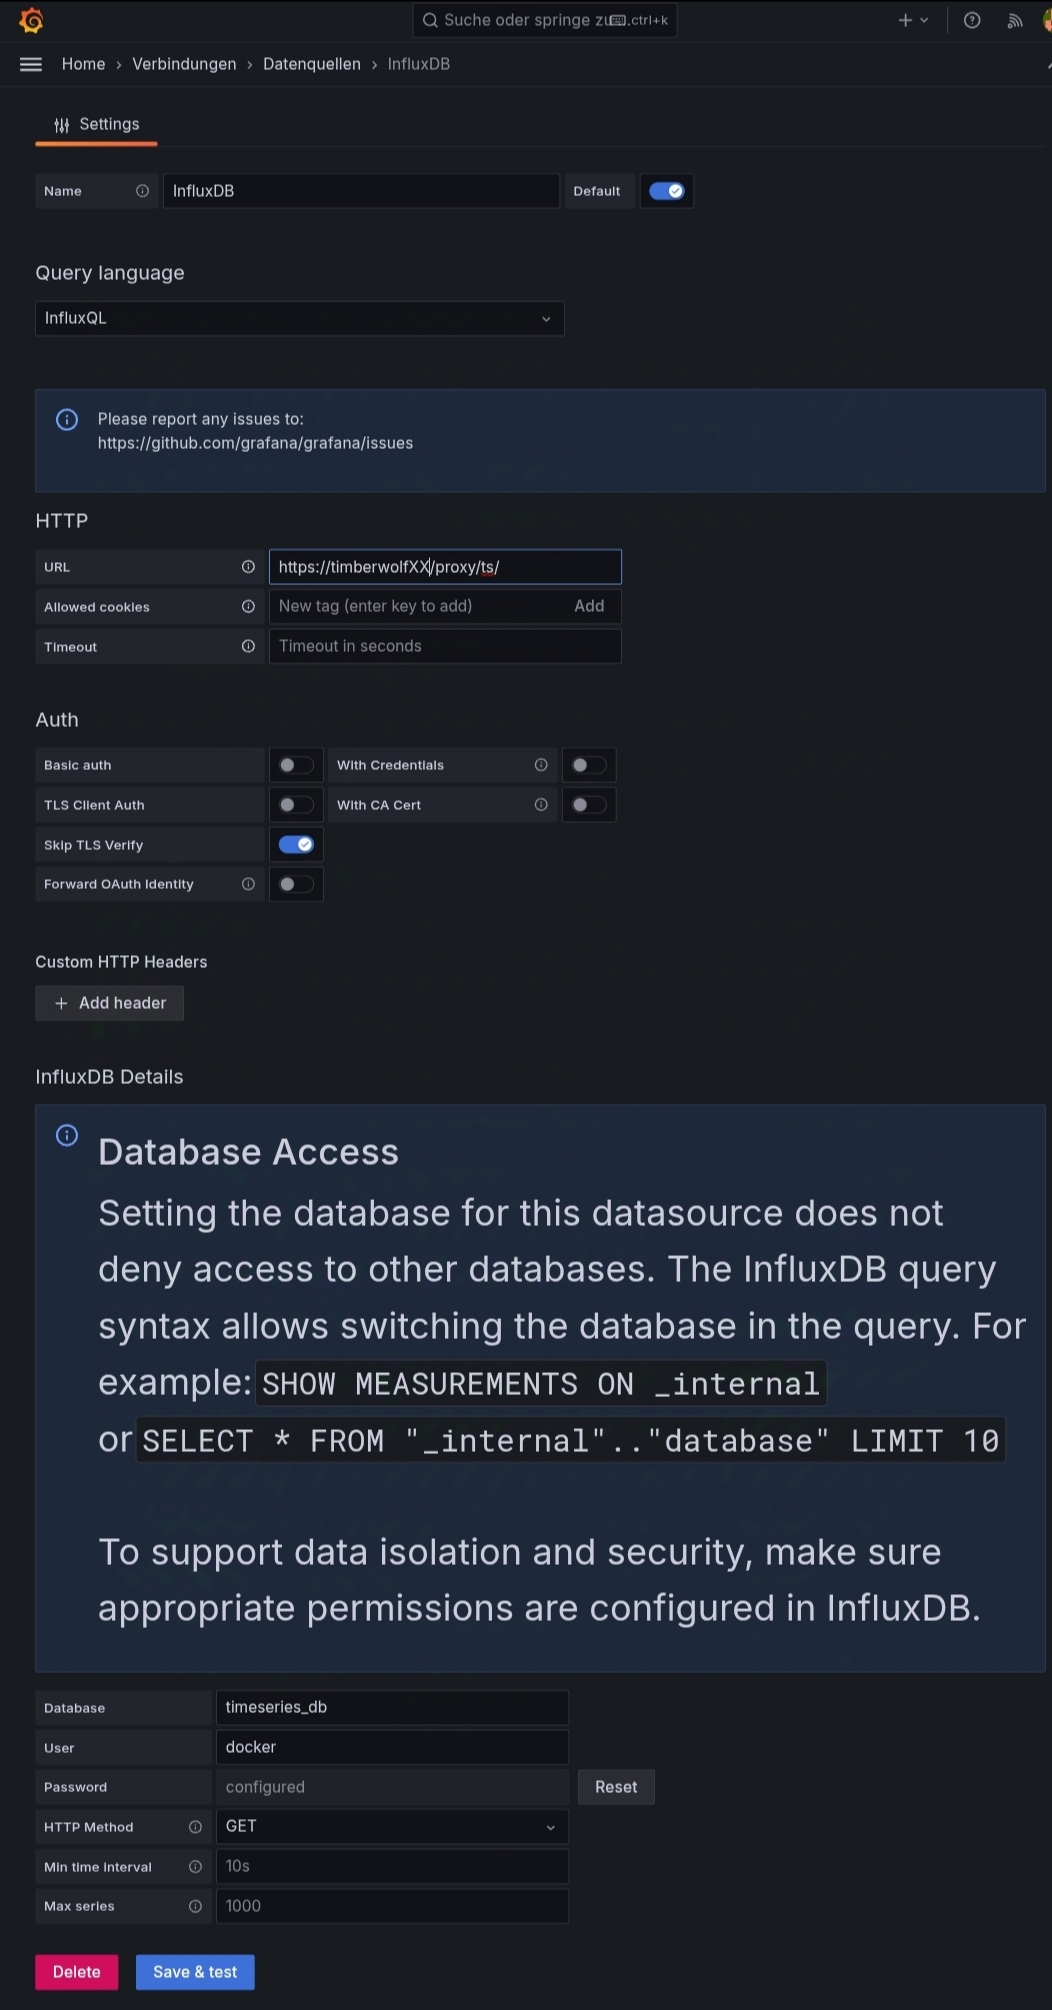Click the configured Password field
This screenshot has width=1052, height=2010.
point(392,1787)
